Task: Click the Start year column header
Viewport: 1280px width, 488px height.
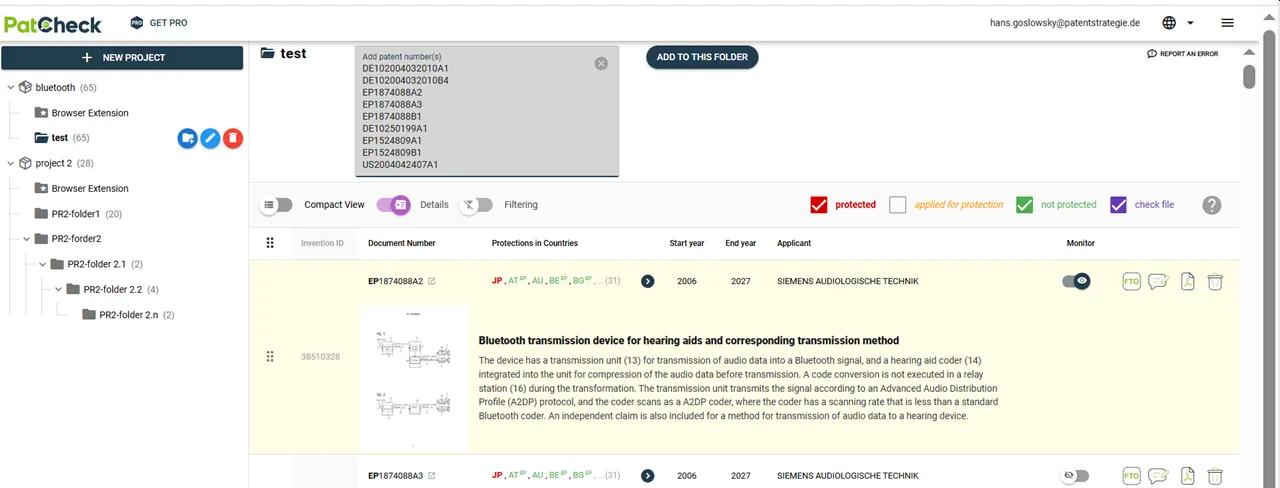Action: tap(687, 243)
